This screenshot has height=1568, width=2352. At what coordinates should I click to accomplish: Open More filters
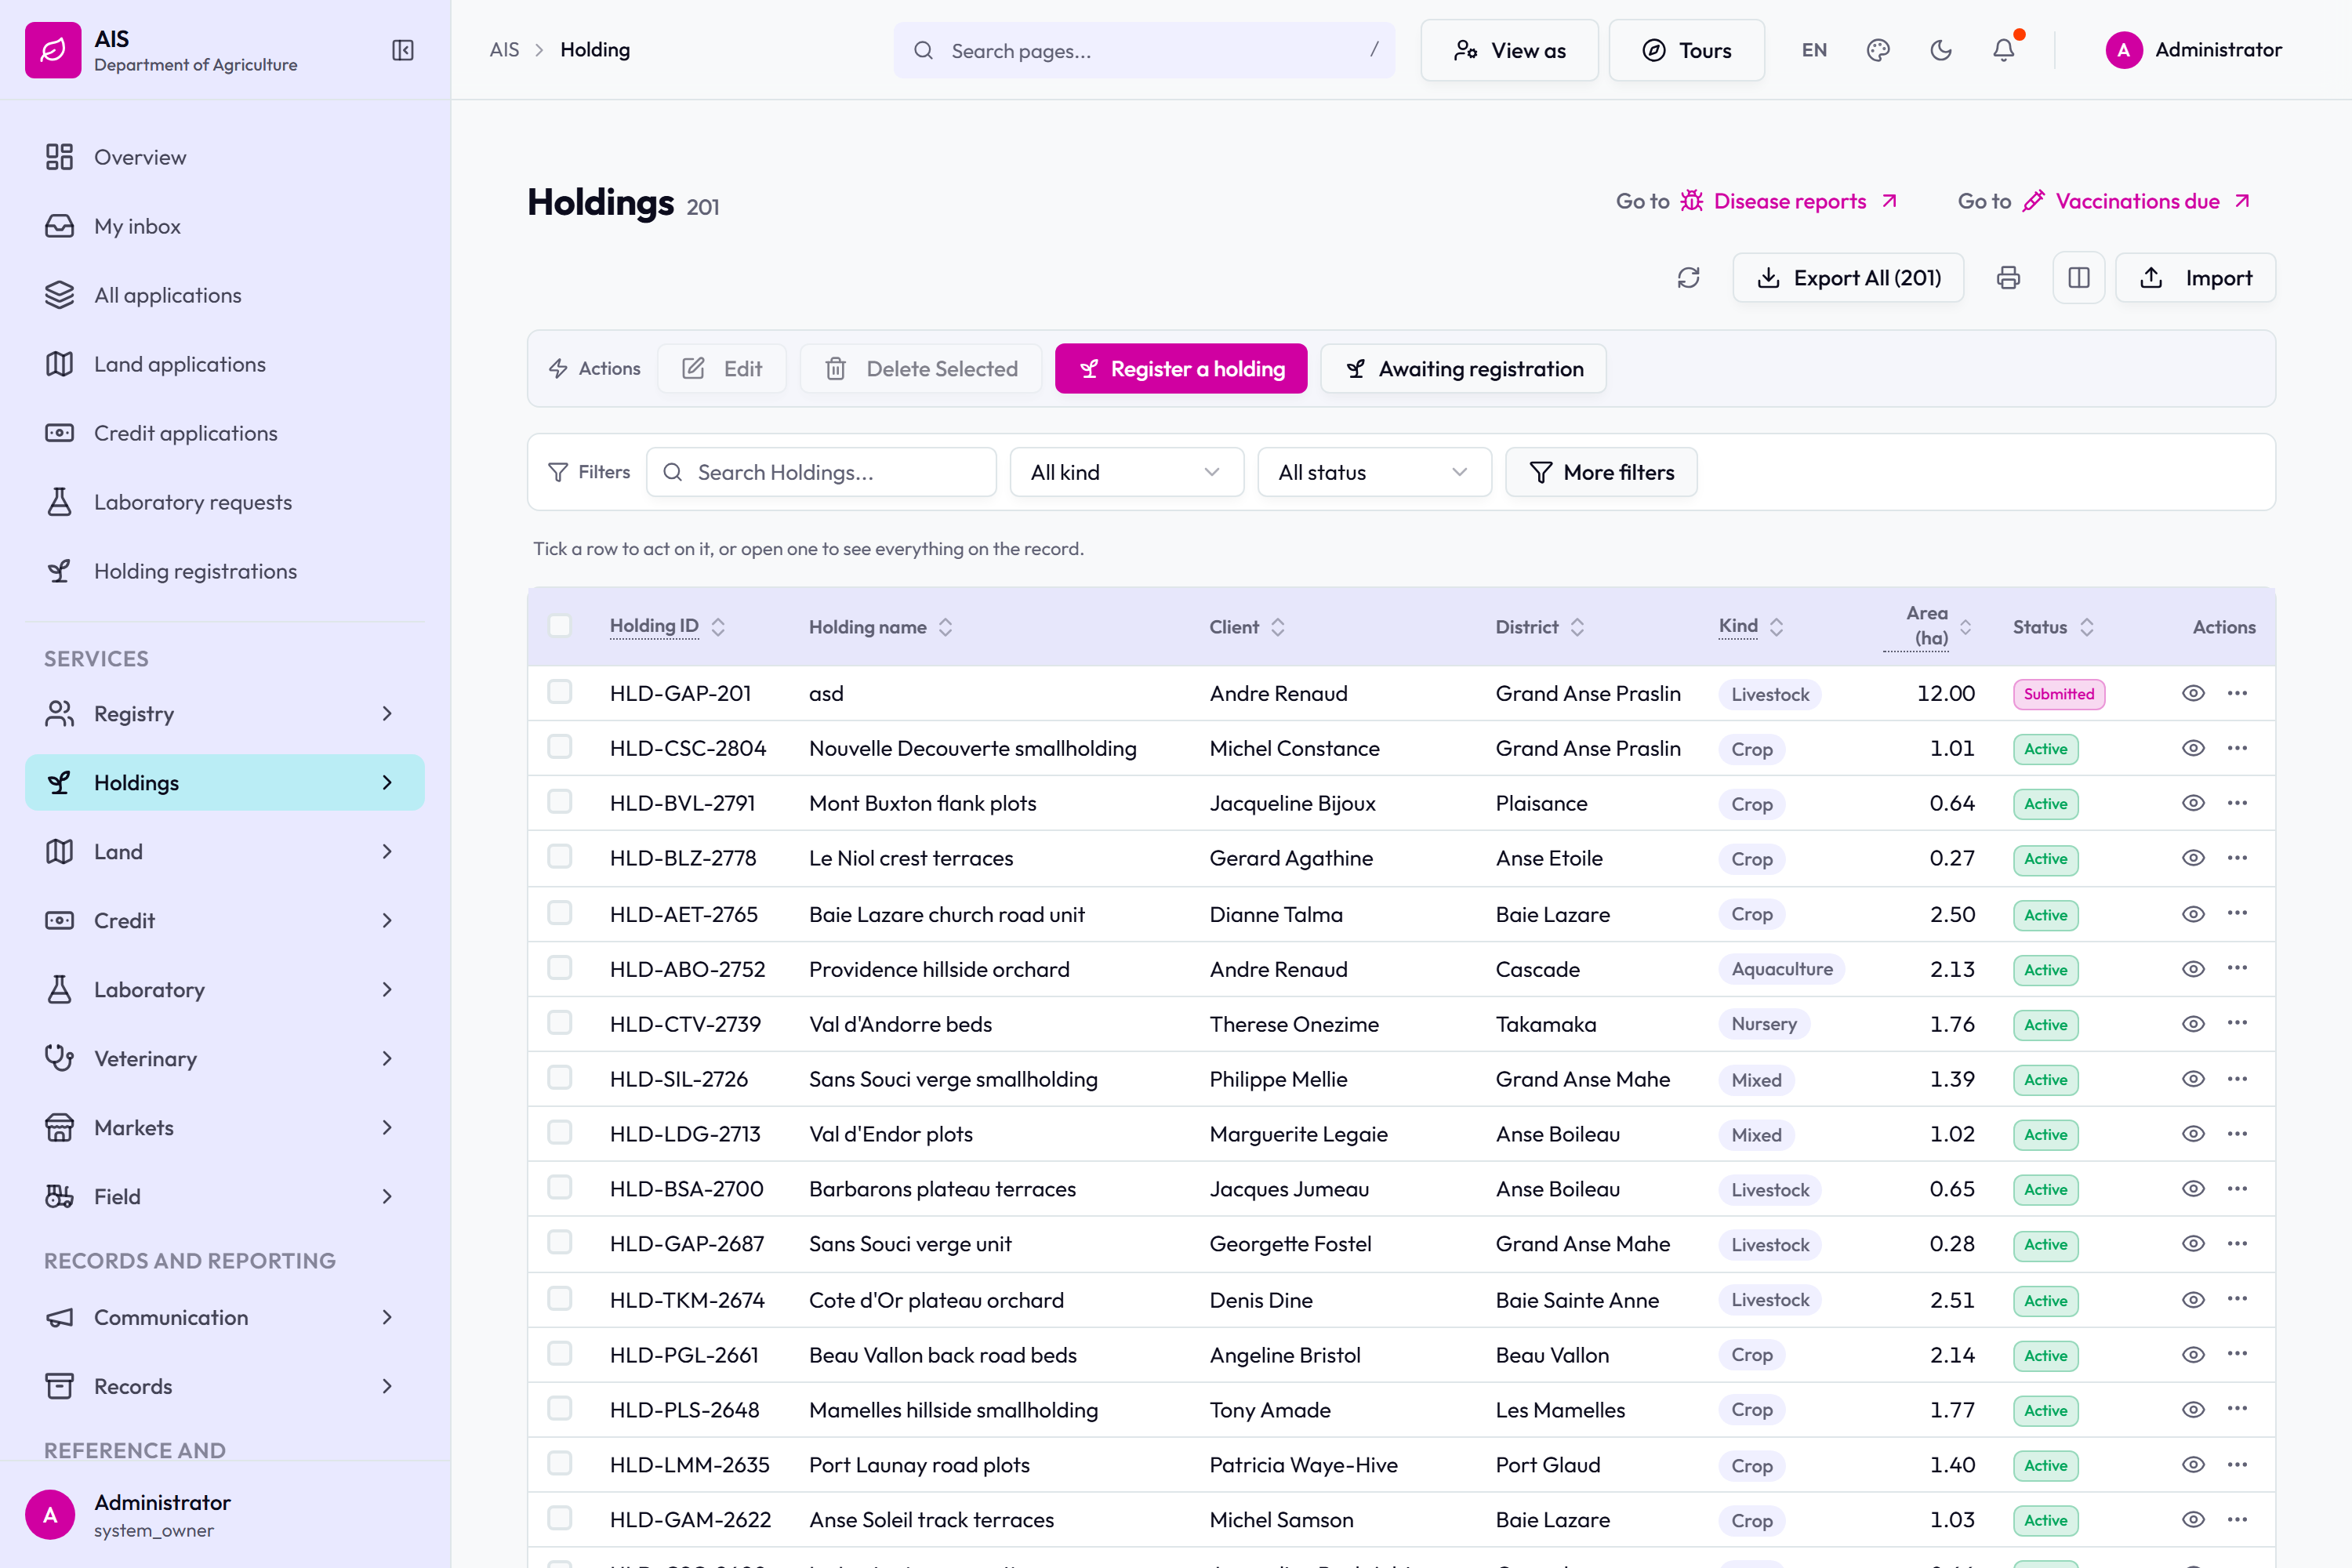click(1601, 472)
